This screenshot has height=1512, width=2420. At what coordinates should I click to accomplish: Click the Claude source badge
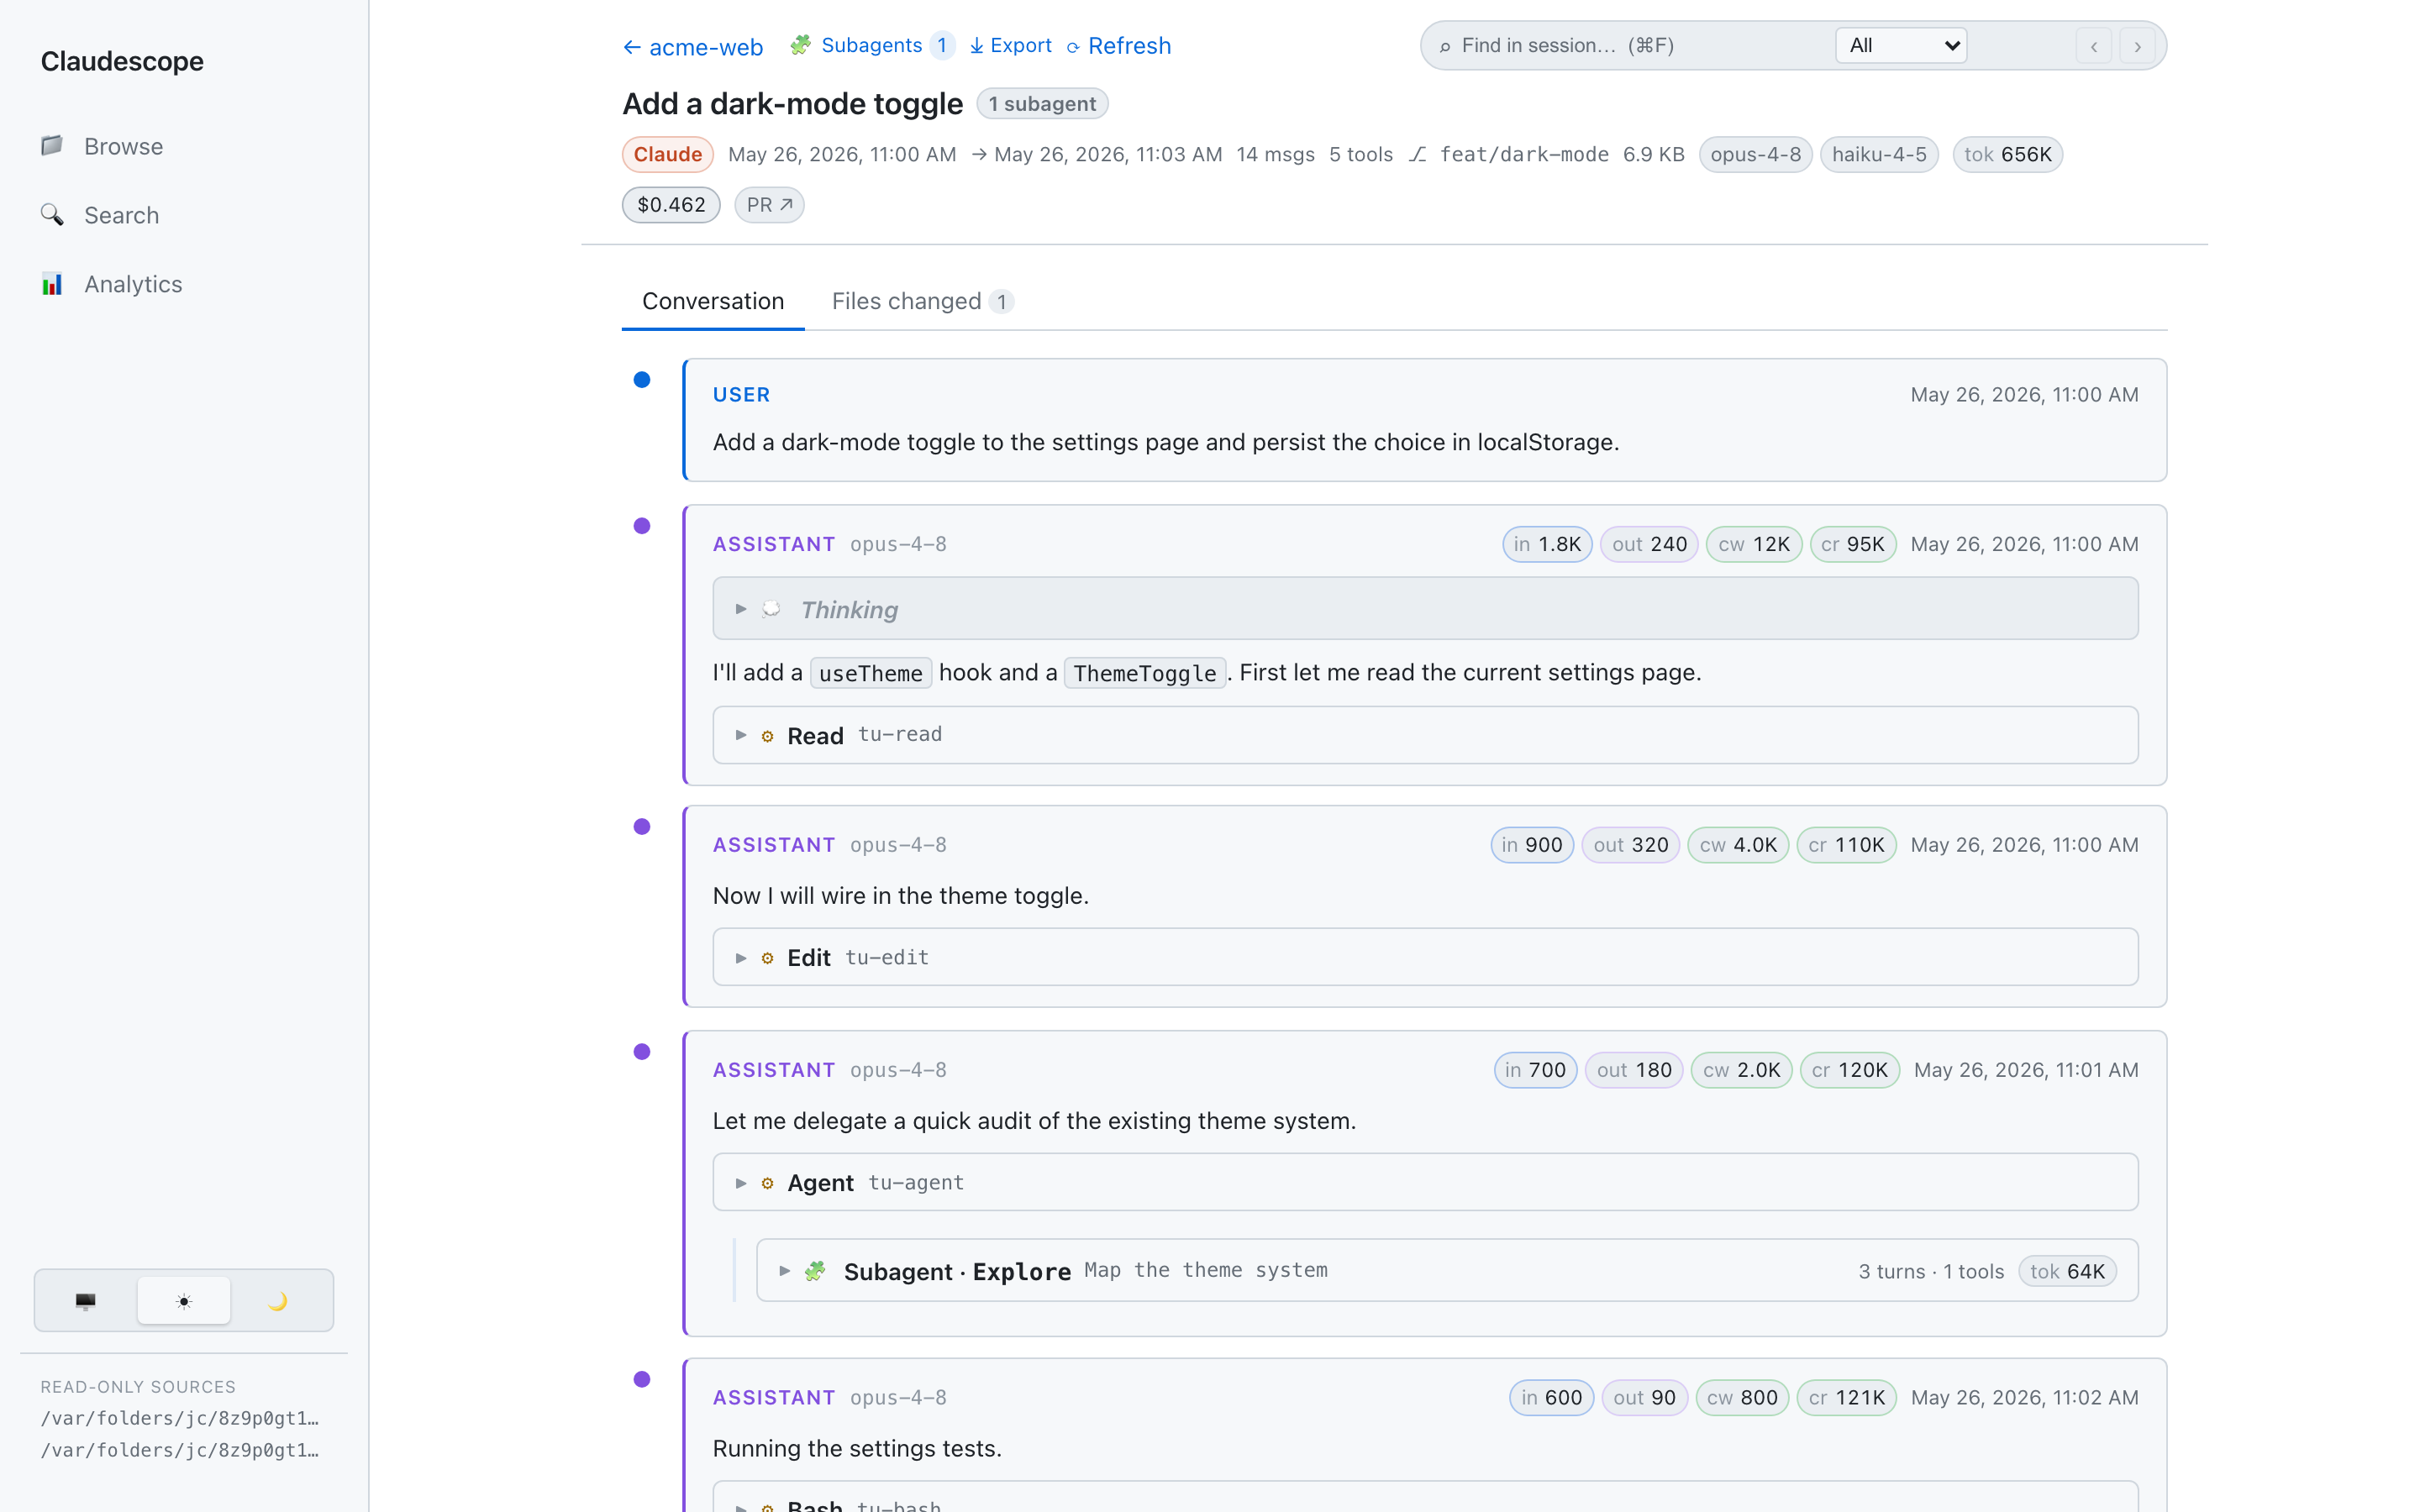[667, 154]
